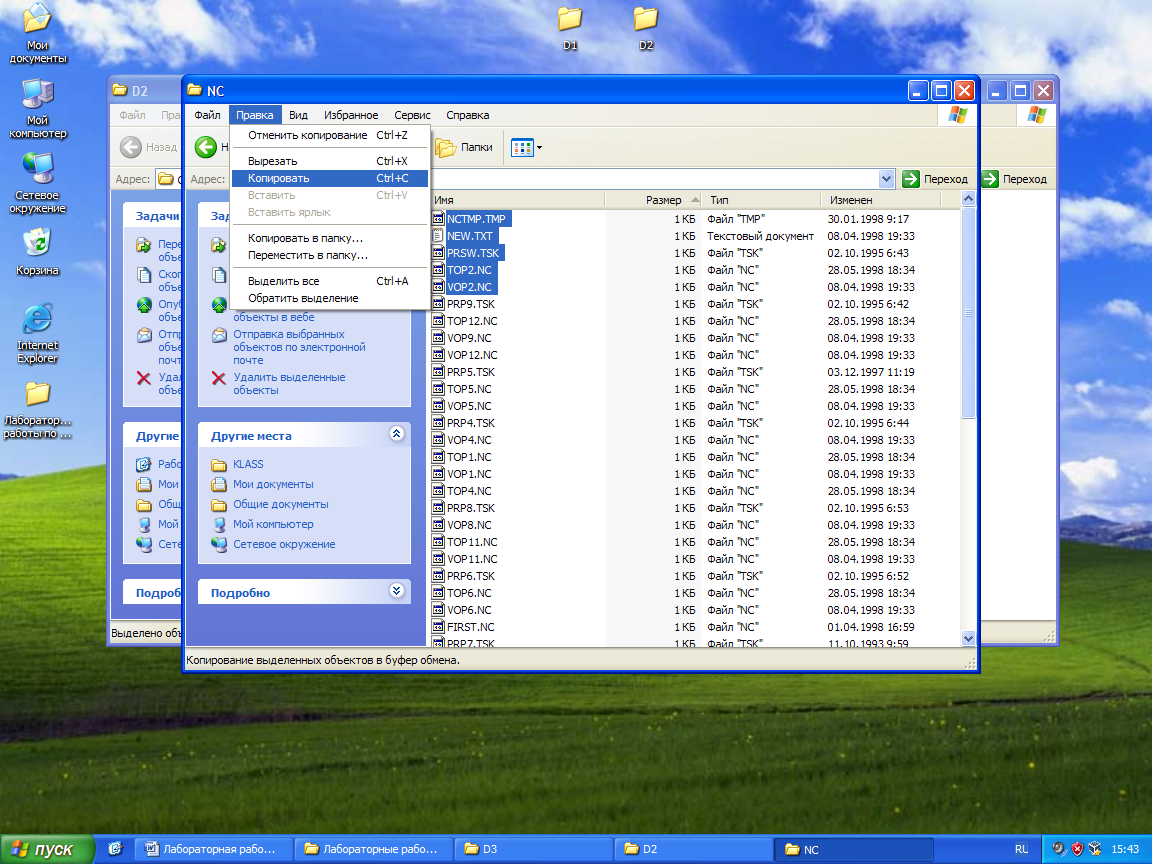Viewport: 1152px width, 864px height.
Task: Open the Избранное menu
Action: tap(351, 115)
